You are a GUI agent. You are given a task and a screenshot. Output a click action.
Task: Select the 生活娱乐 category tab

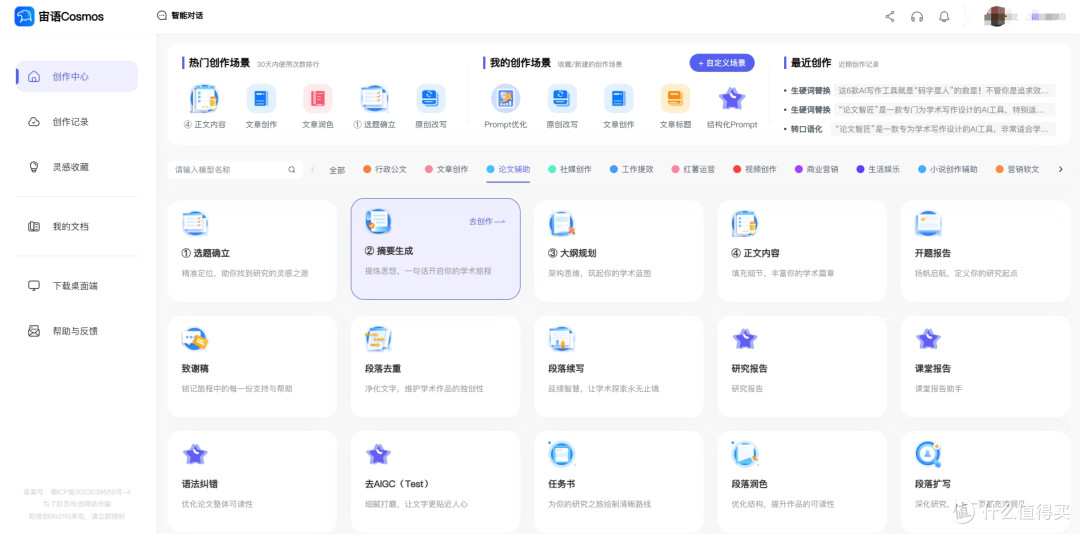[878, 169]
